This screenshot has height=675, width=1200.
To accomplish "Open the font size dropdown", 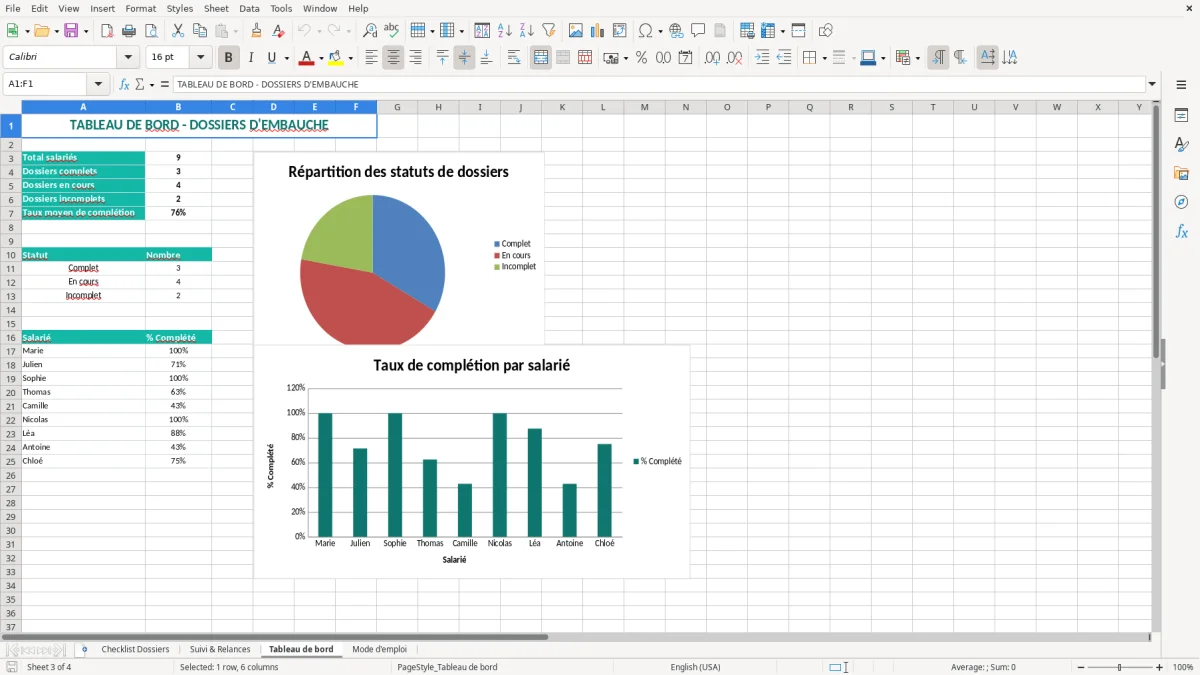I will tap(201, 58).
